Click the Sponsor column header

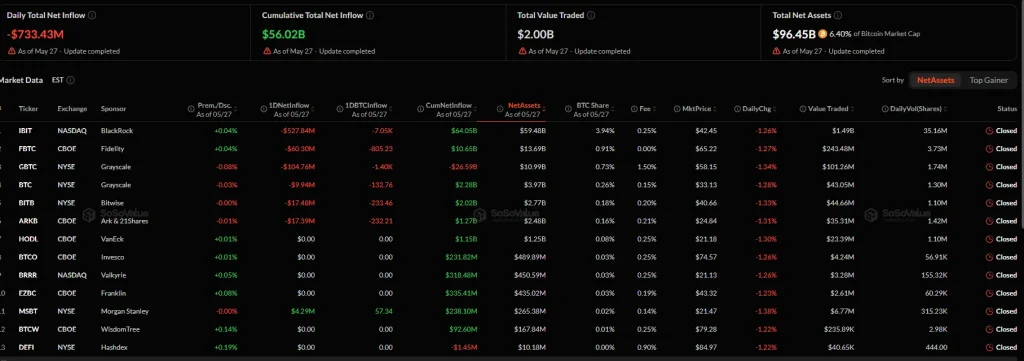coord(114,109)
